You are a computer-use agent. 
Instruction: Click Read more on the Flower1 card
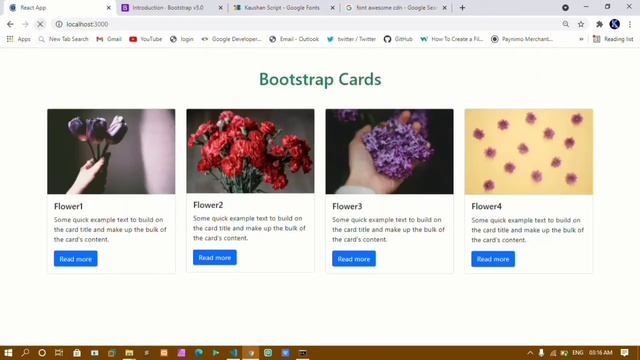pyautogui.click(x=76, y=259)
